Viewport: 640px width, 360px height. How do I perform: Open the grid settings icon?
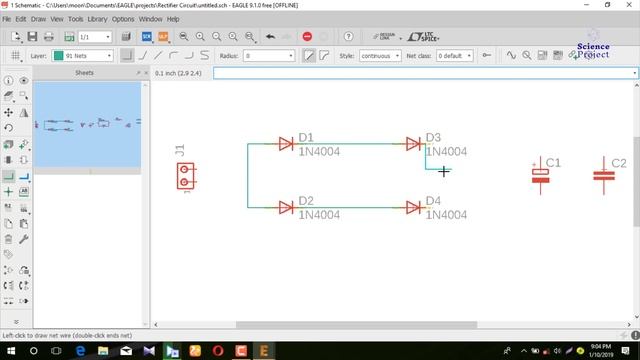click(x=16, y=56)
